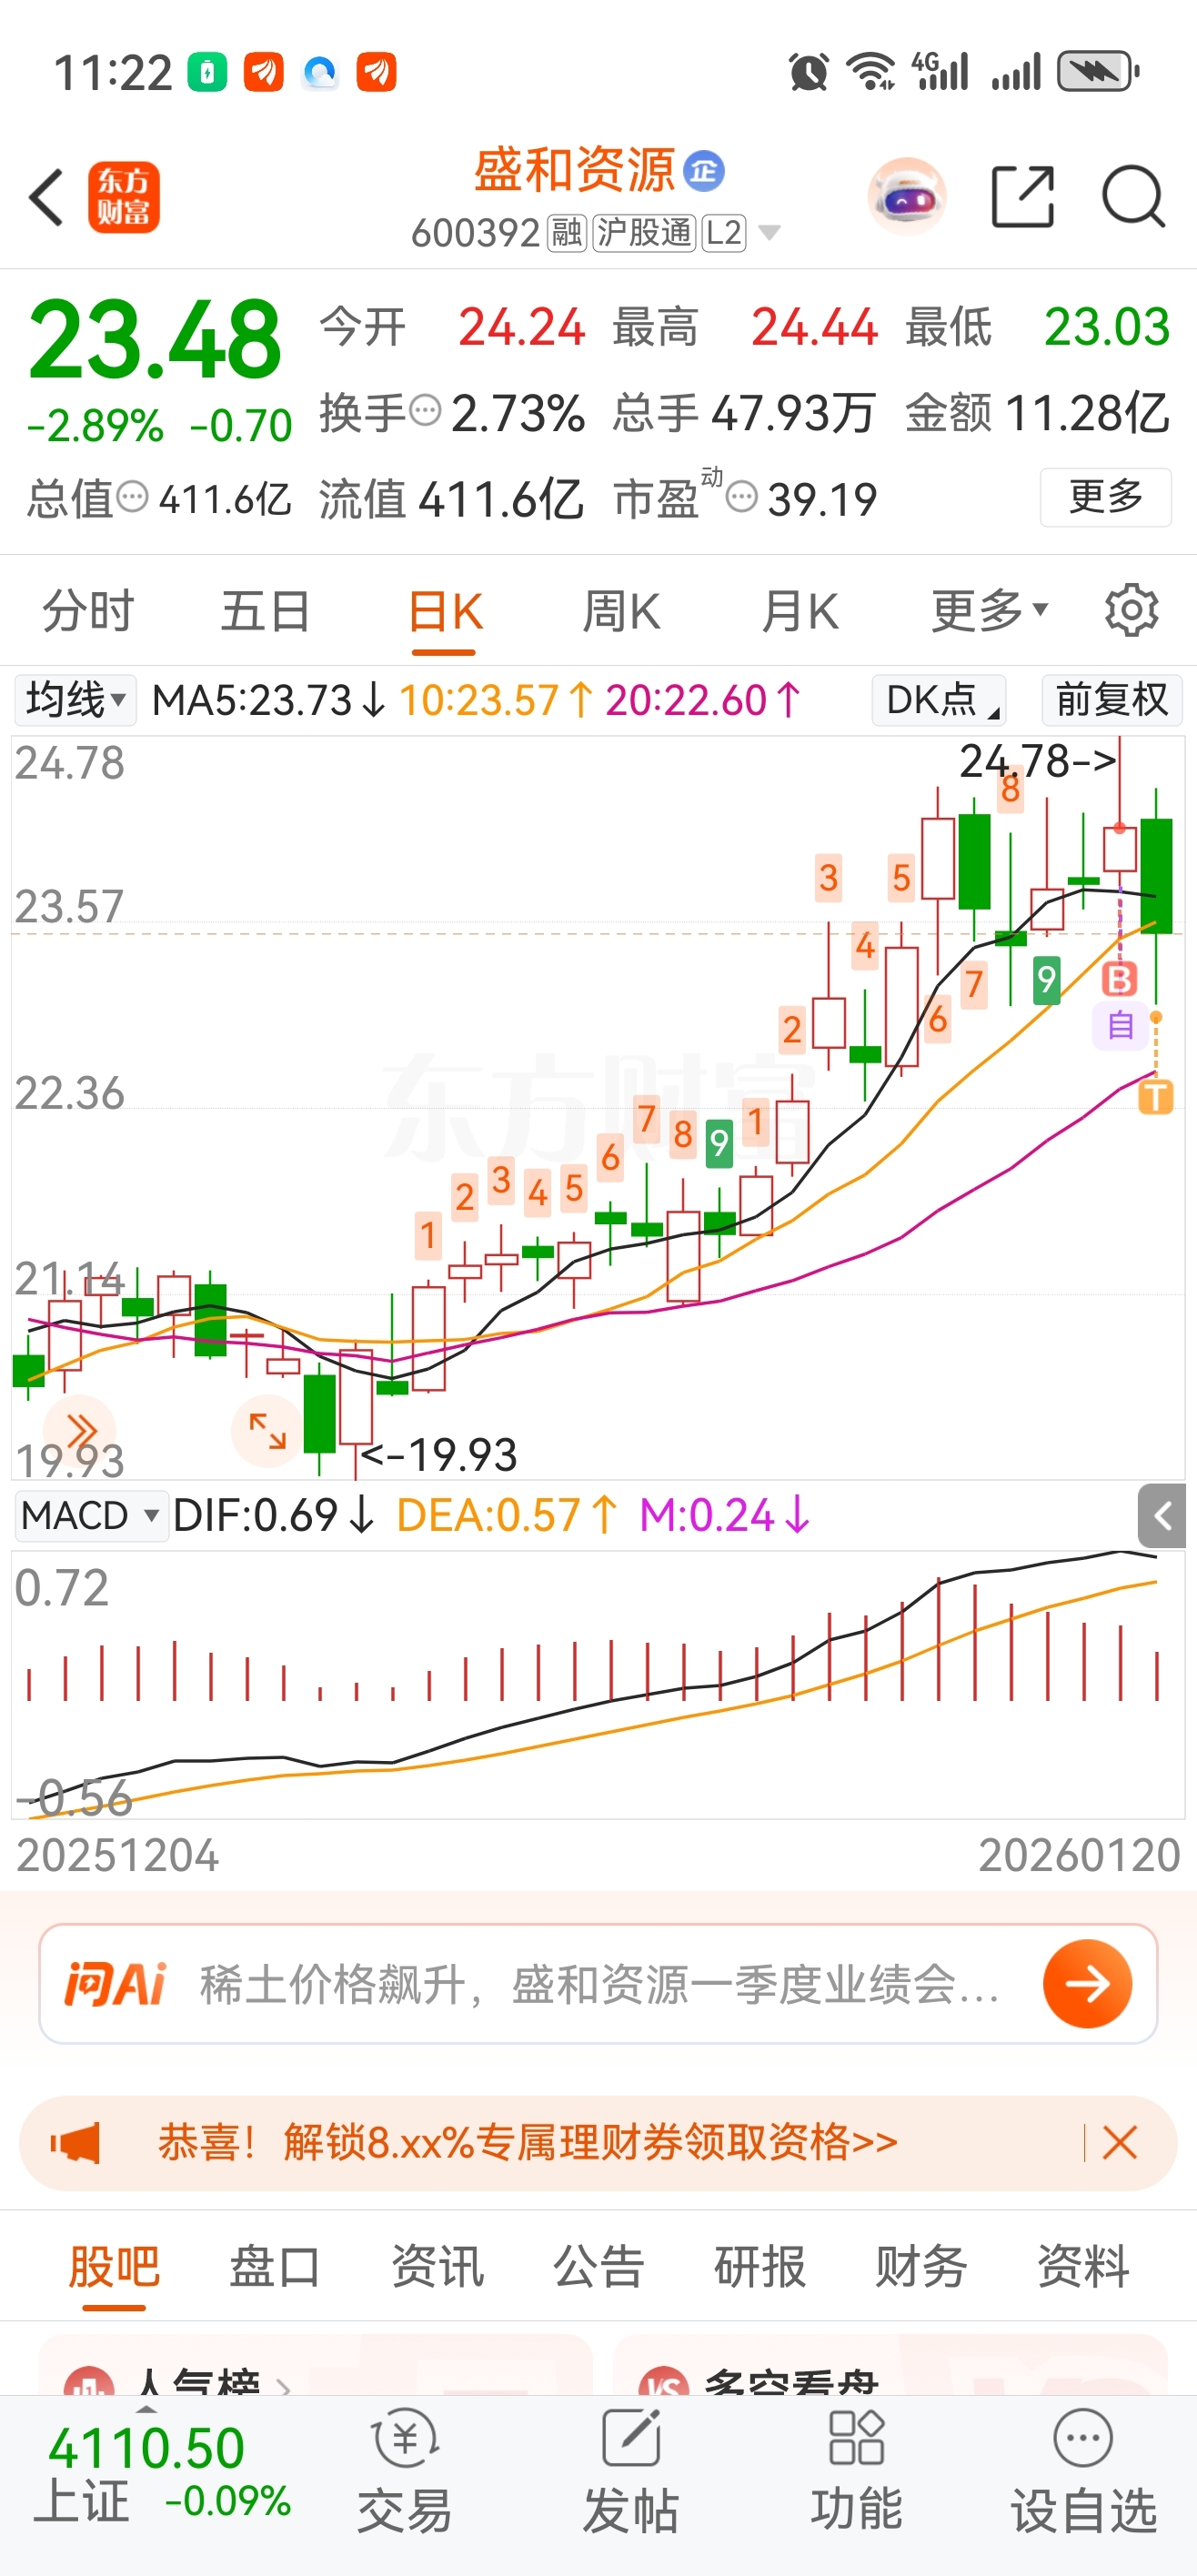Tap the battery icon in status bar
1197x2576 pixels.
pyautogui.click(x=1098, y=72)
